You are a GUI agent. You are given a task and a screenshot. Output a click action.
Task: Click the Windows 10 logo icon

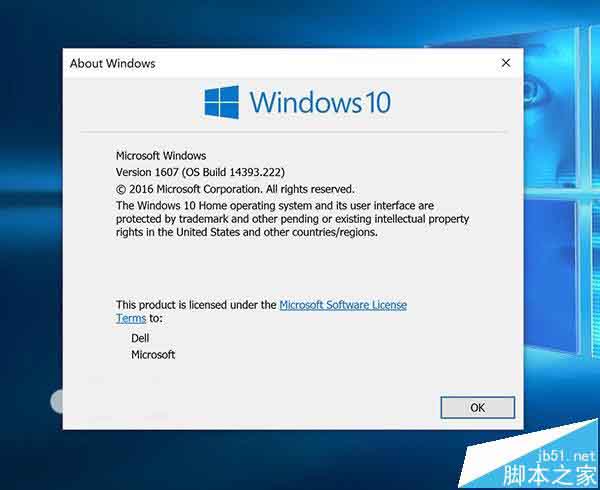[x=222, y=102]
